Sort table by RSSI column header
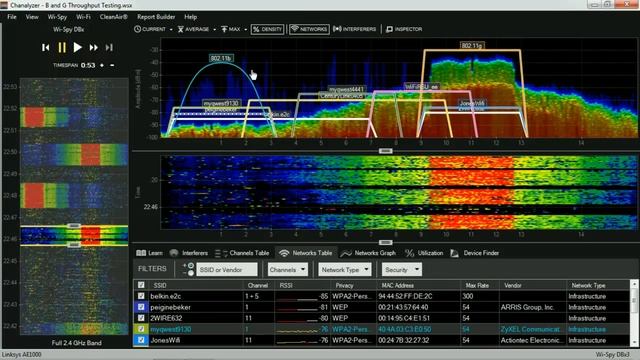640x360 pixels. pos(286,285)
